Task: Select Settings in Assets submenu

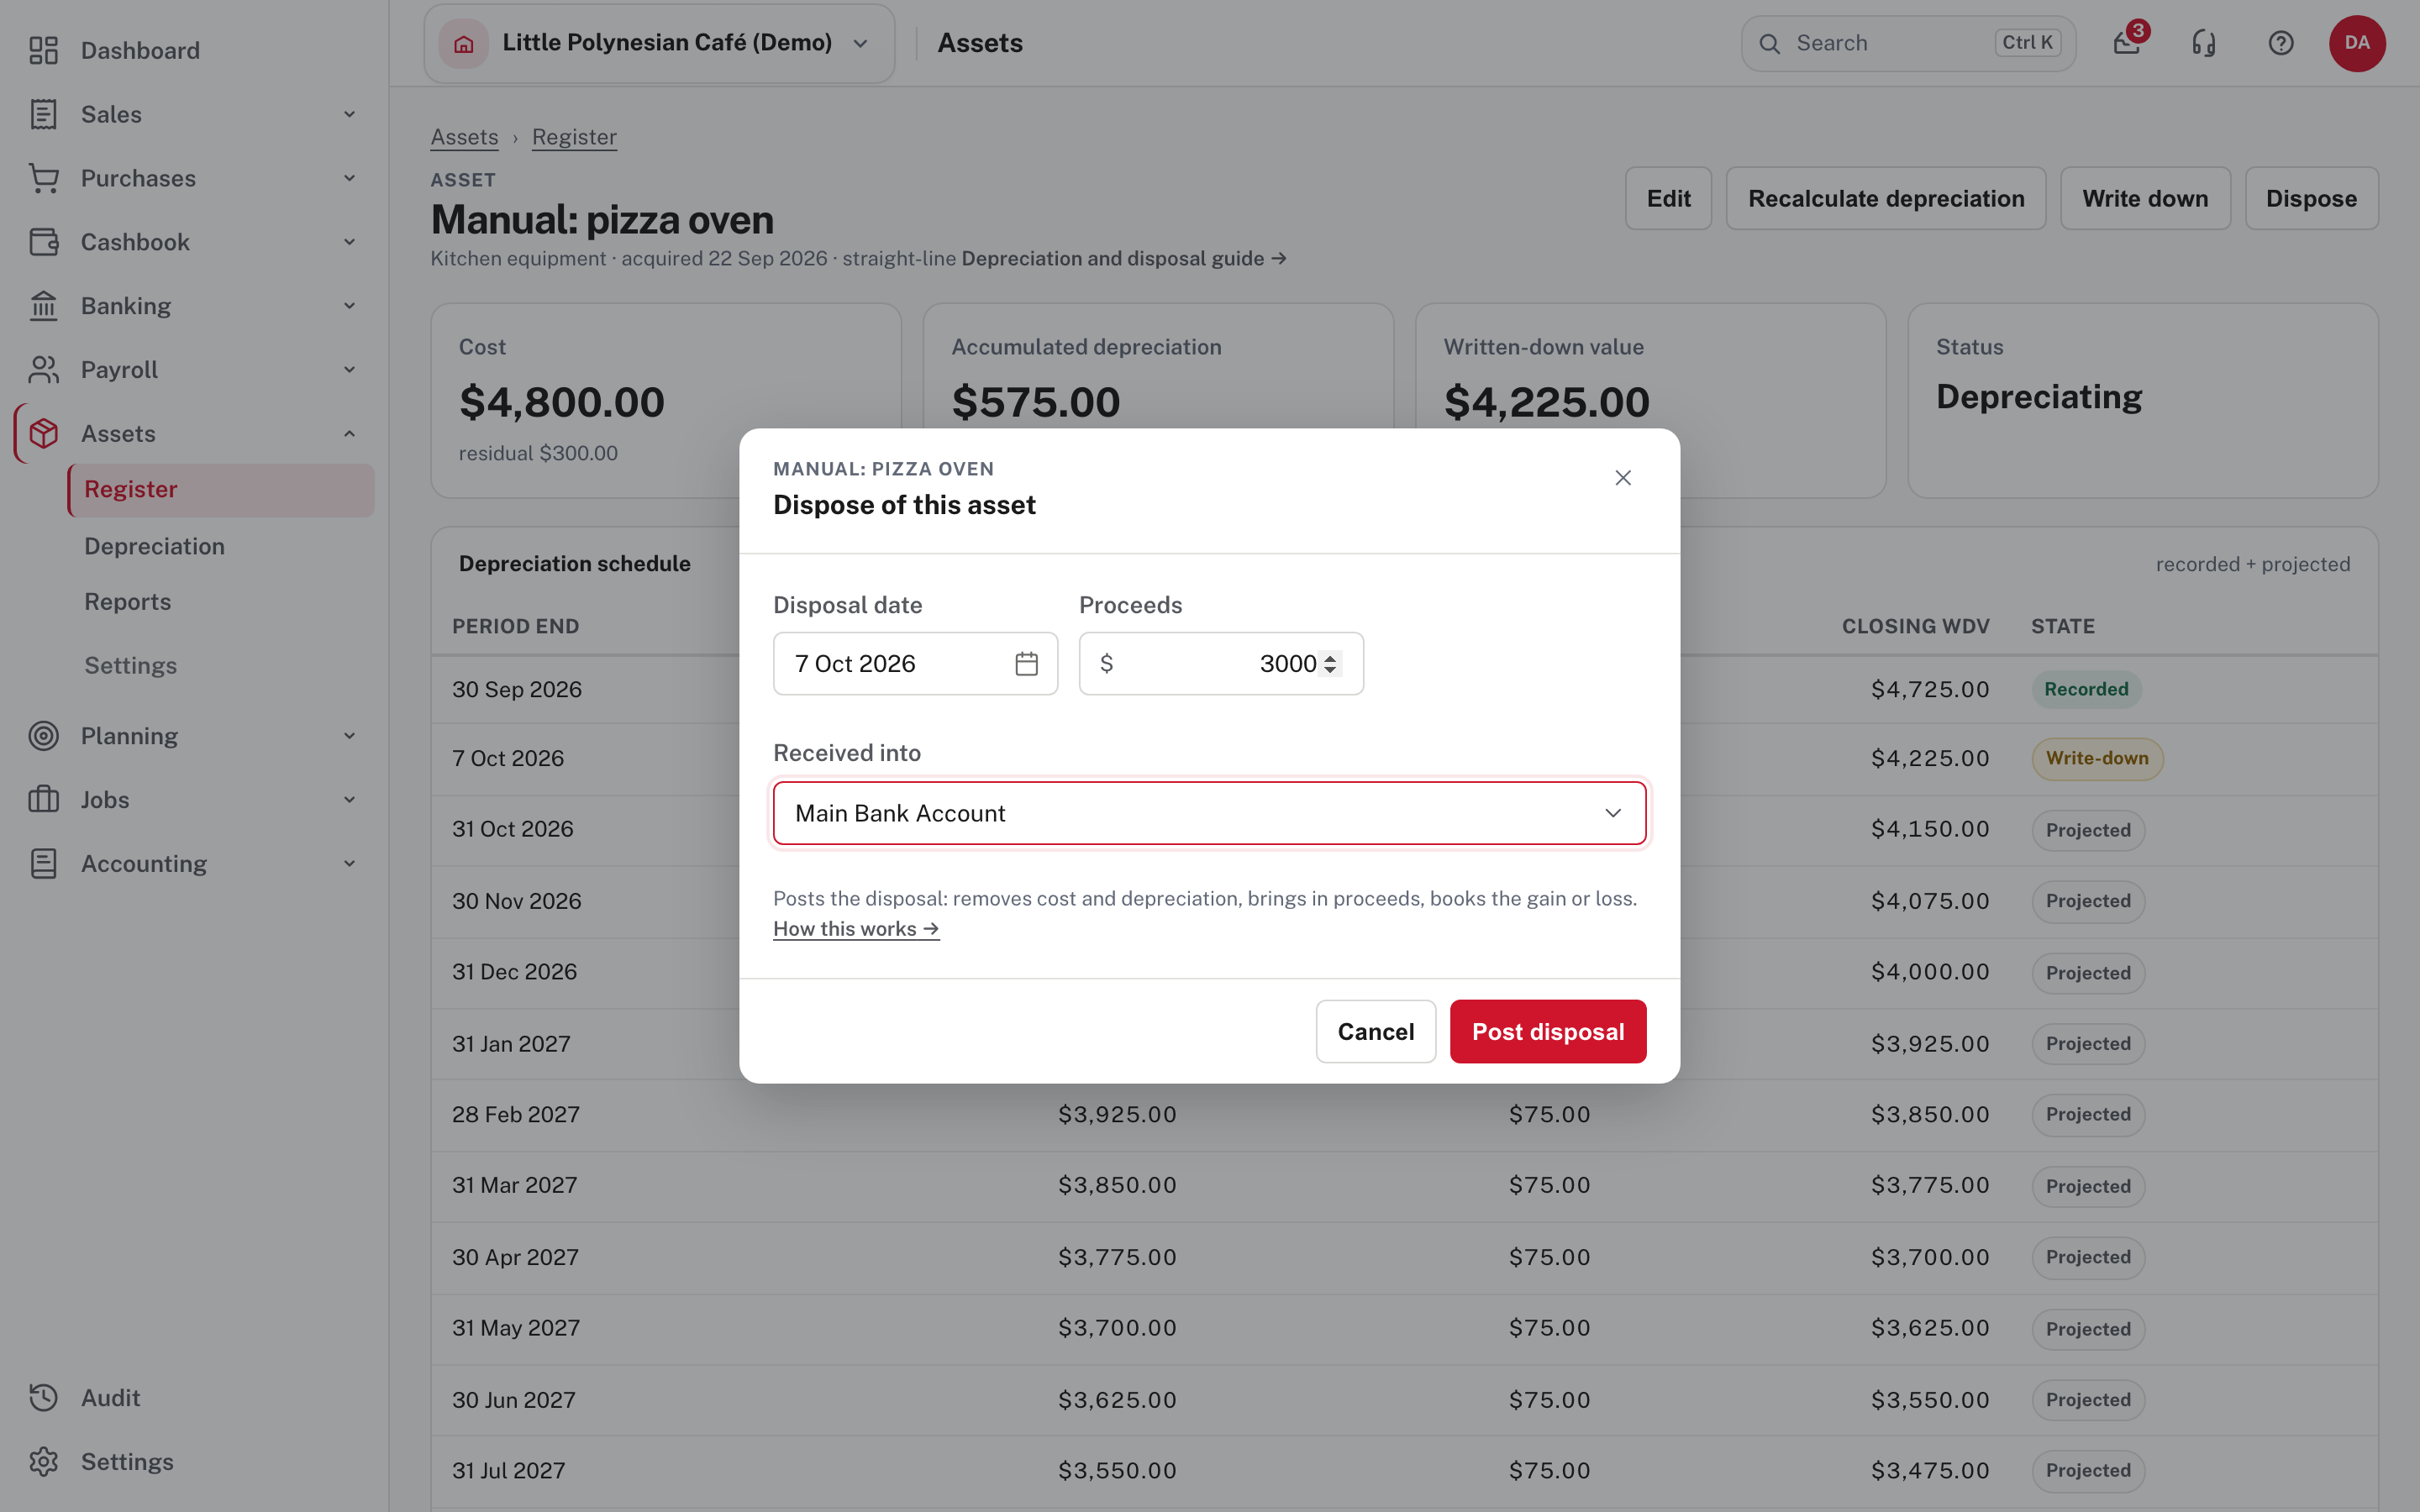Action: [x=130, y=666]
